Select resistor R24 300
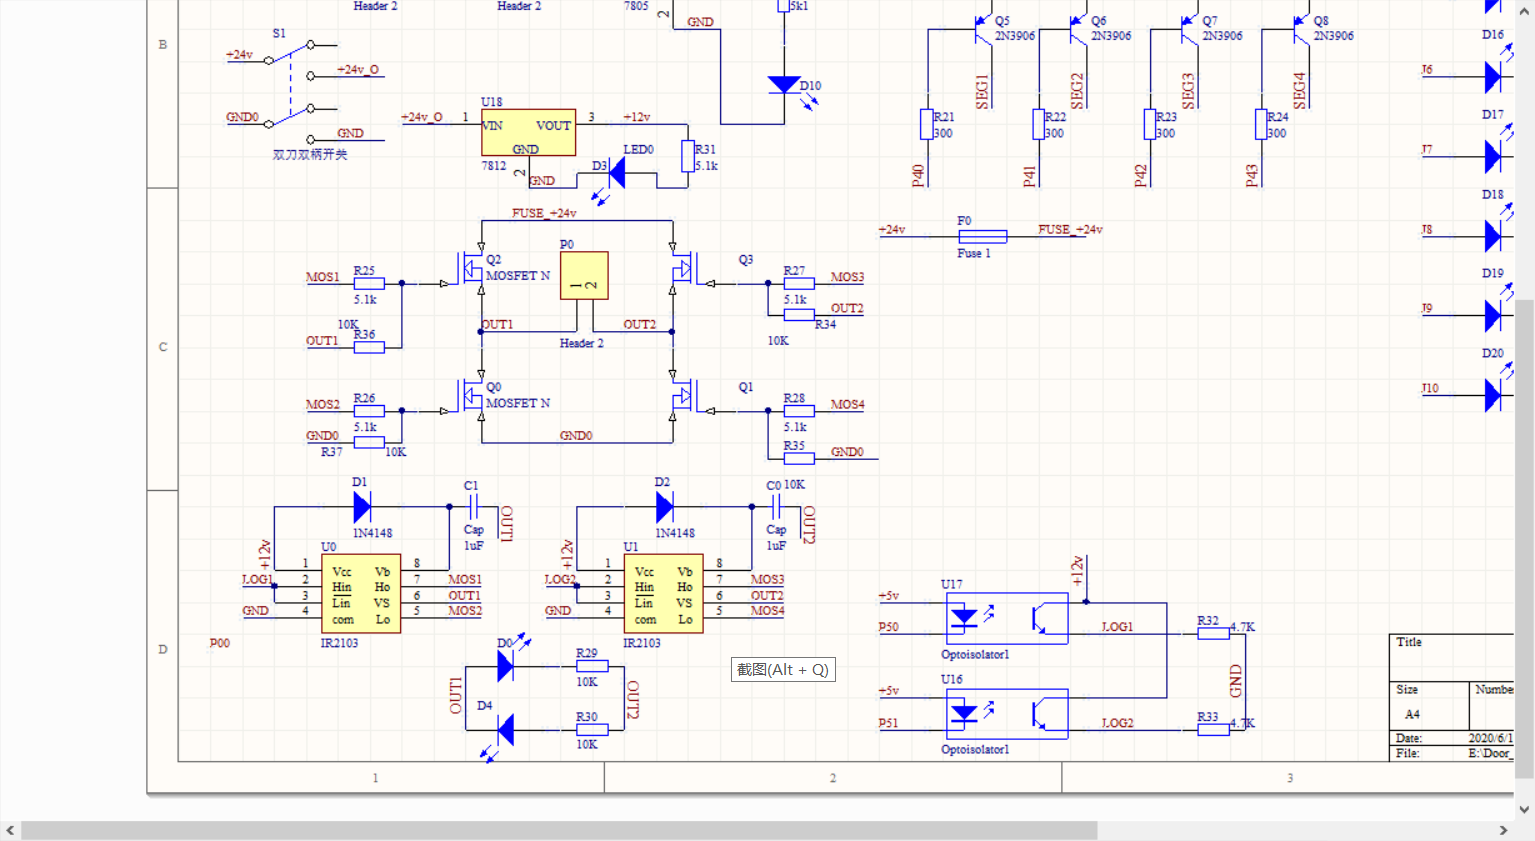 click(1261, 124)
